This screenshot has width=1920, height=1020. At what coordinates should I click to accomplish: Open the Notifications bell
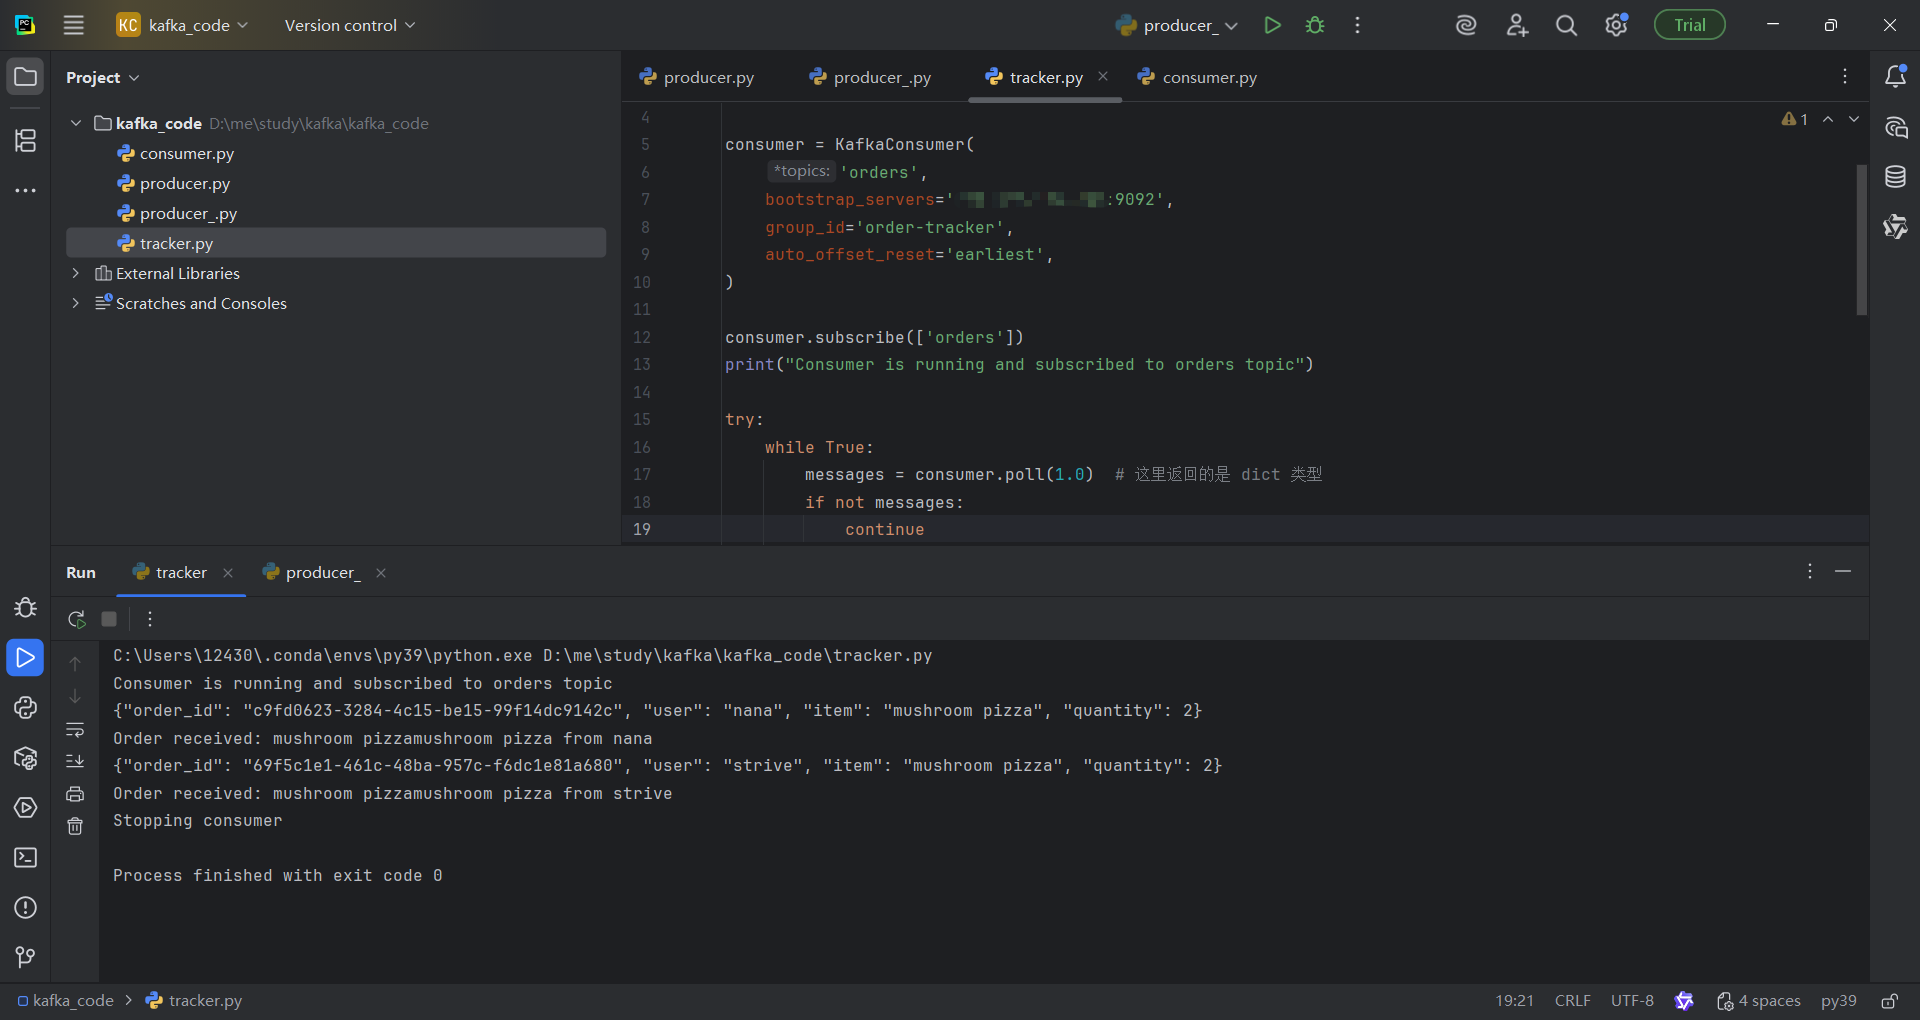1895,76
